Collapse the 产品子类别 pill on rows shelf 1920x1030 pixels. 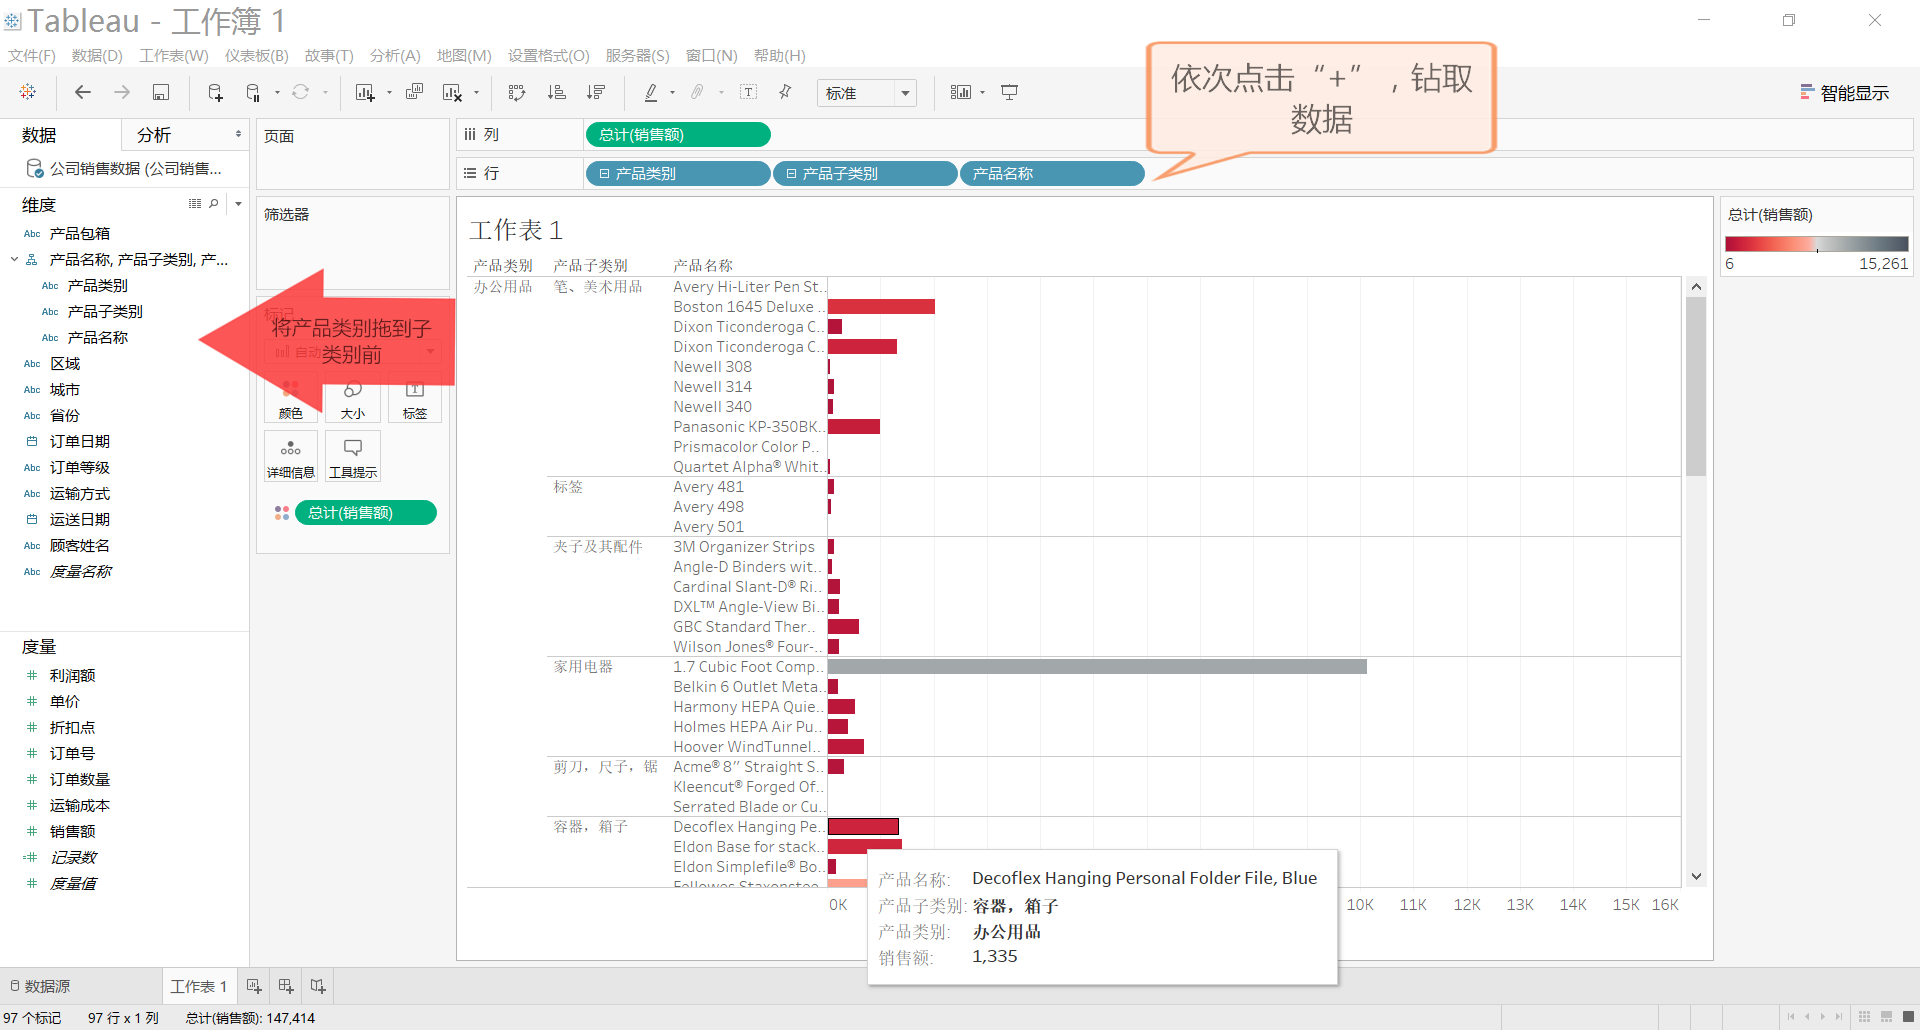tap(791, 174)
